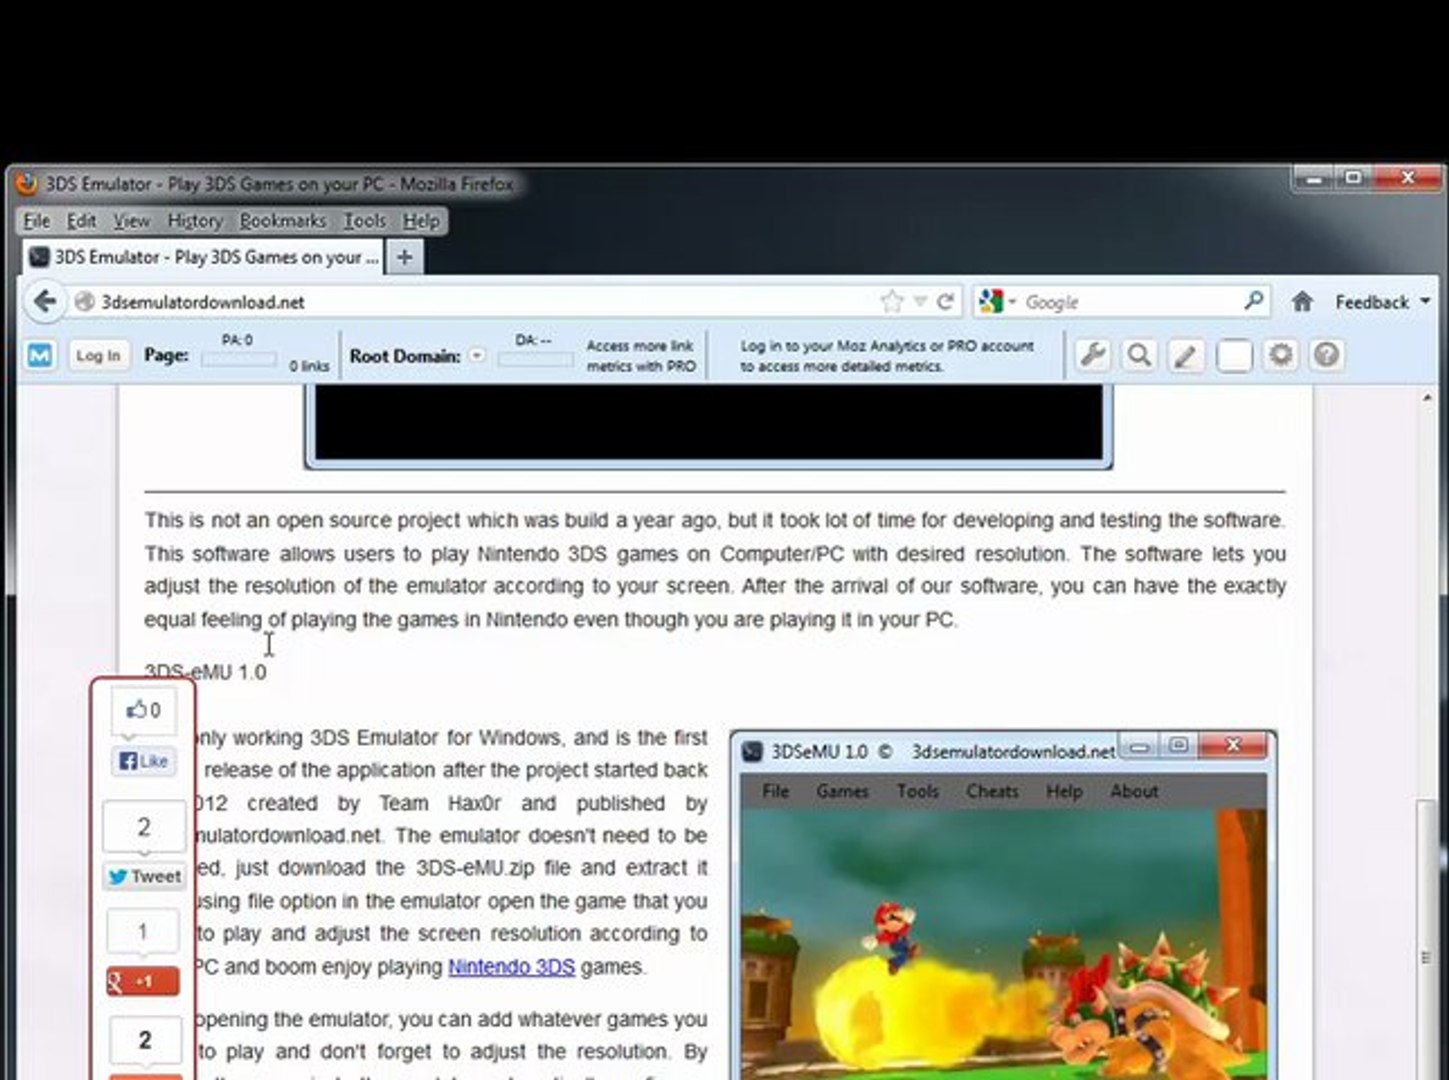Click the Google search input field

[x=1130, y=301]
